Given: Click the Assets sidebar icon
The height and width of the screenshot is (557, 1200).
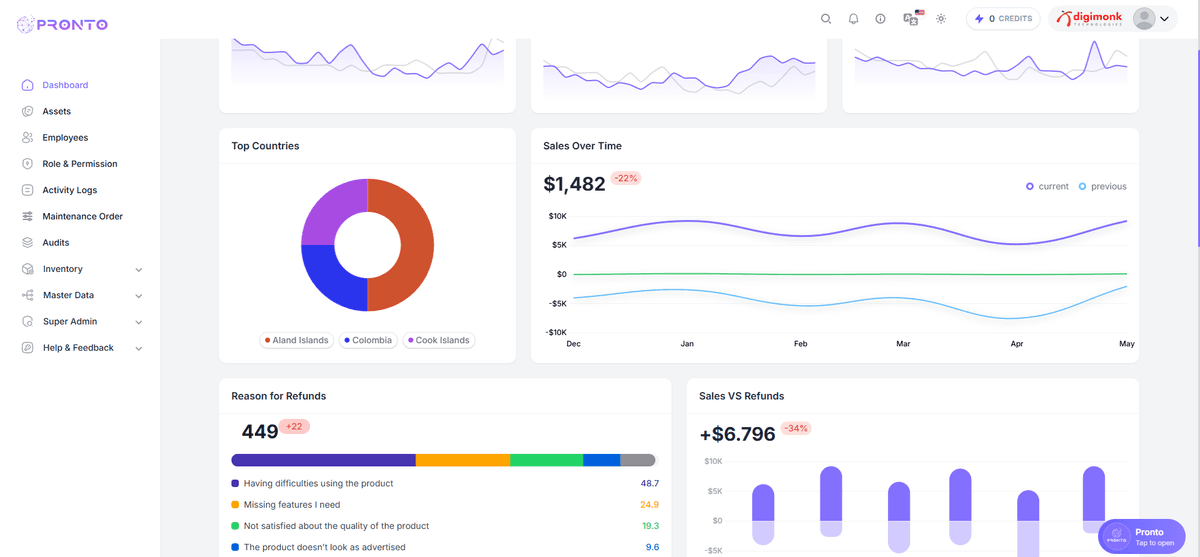Looking at the screenshot, I should 28,111.
